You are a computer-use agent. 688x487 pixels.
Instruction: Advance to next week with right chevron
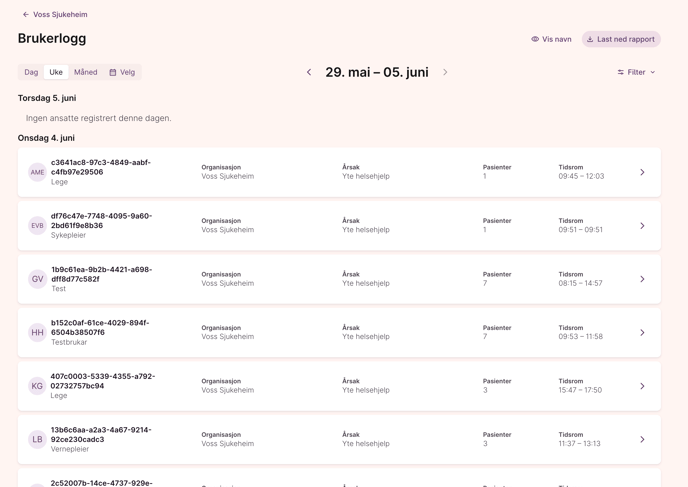click(x=445, y=72)
